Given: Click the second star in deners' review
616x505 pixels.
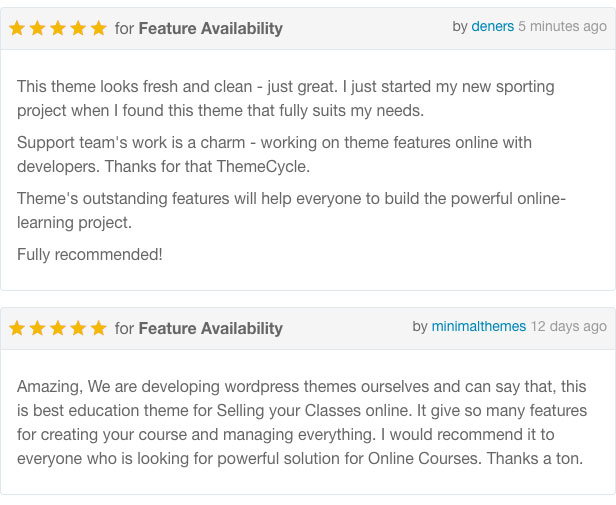Looking at the screenshot, I should click(37, 28).
